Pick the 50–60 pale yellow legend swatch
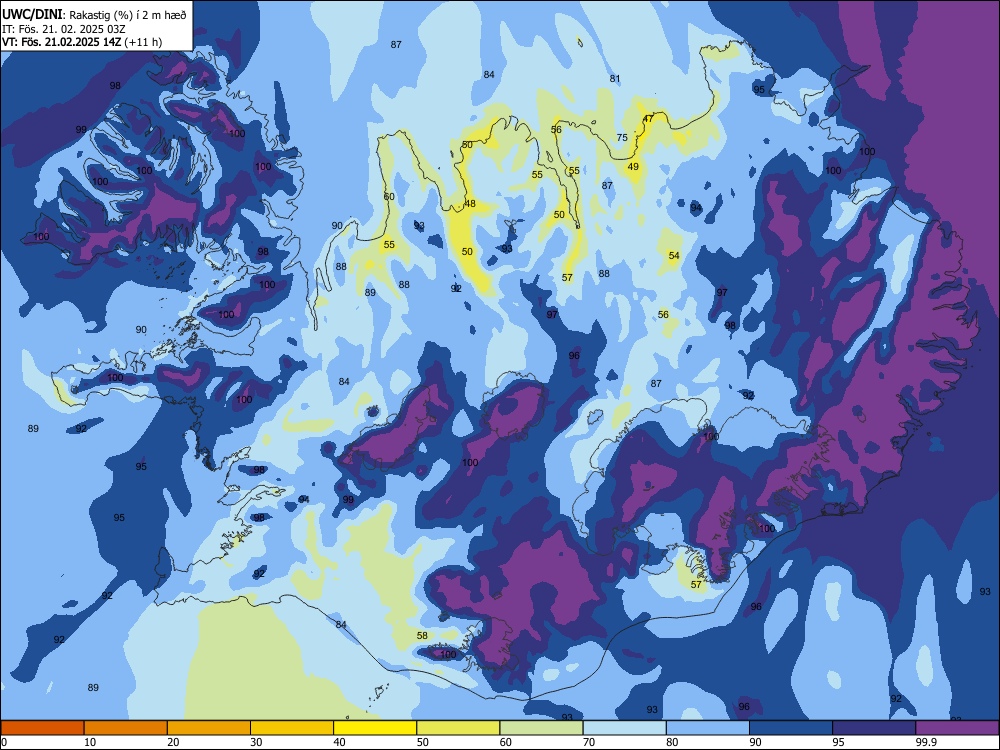Screen dimensions: 1000x750 459,728
